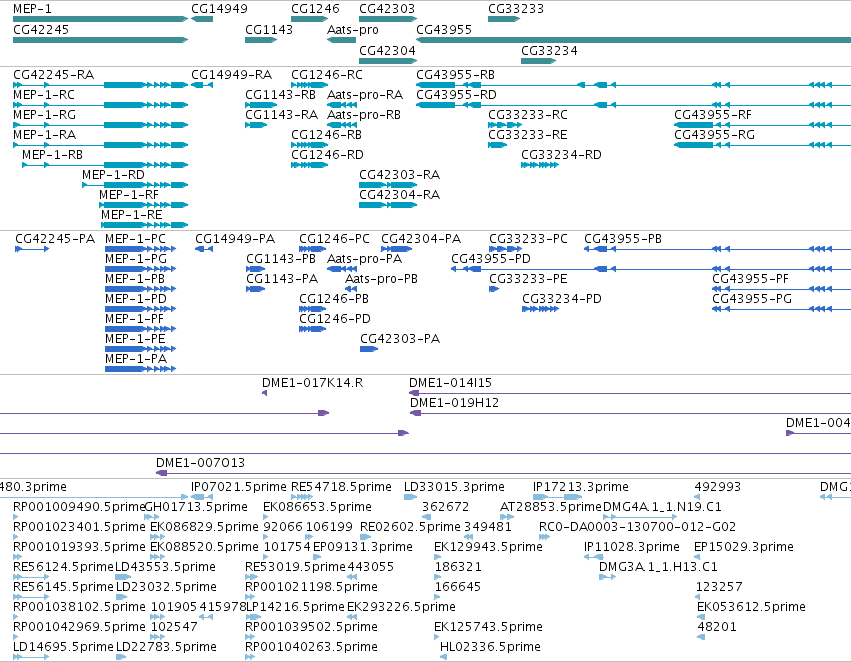This screenshot has width=851, height=662.
Task: Select protein CG42245-PA
Action: [x=32, y=249]
